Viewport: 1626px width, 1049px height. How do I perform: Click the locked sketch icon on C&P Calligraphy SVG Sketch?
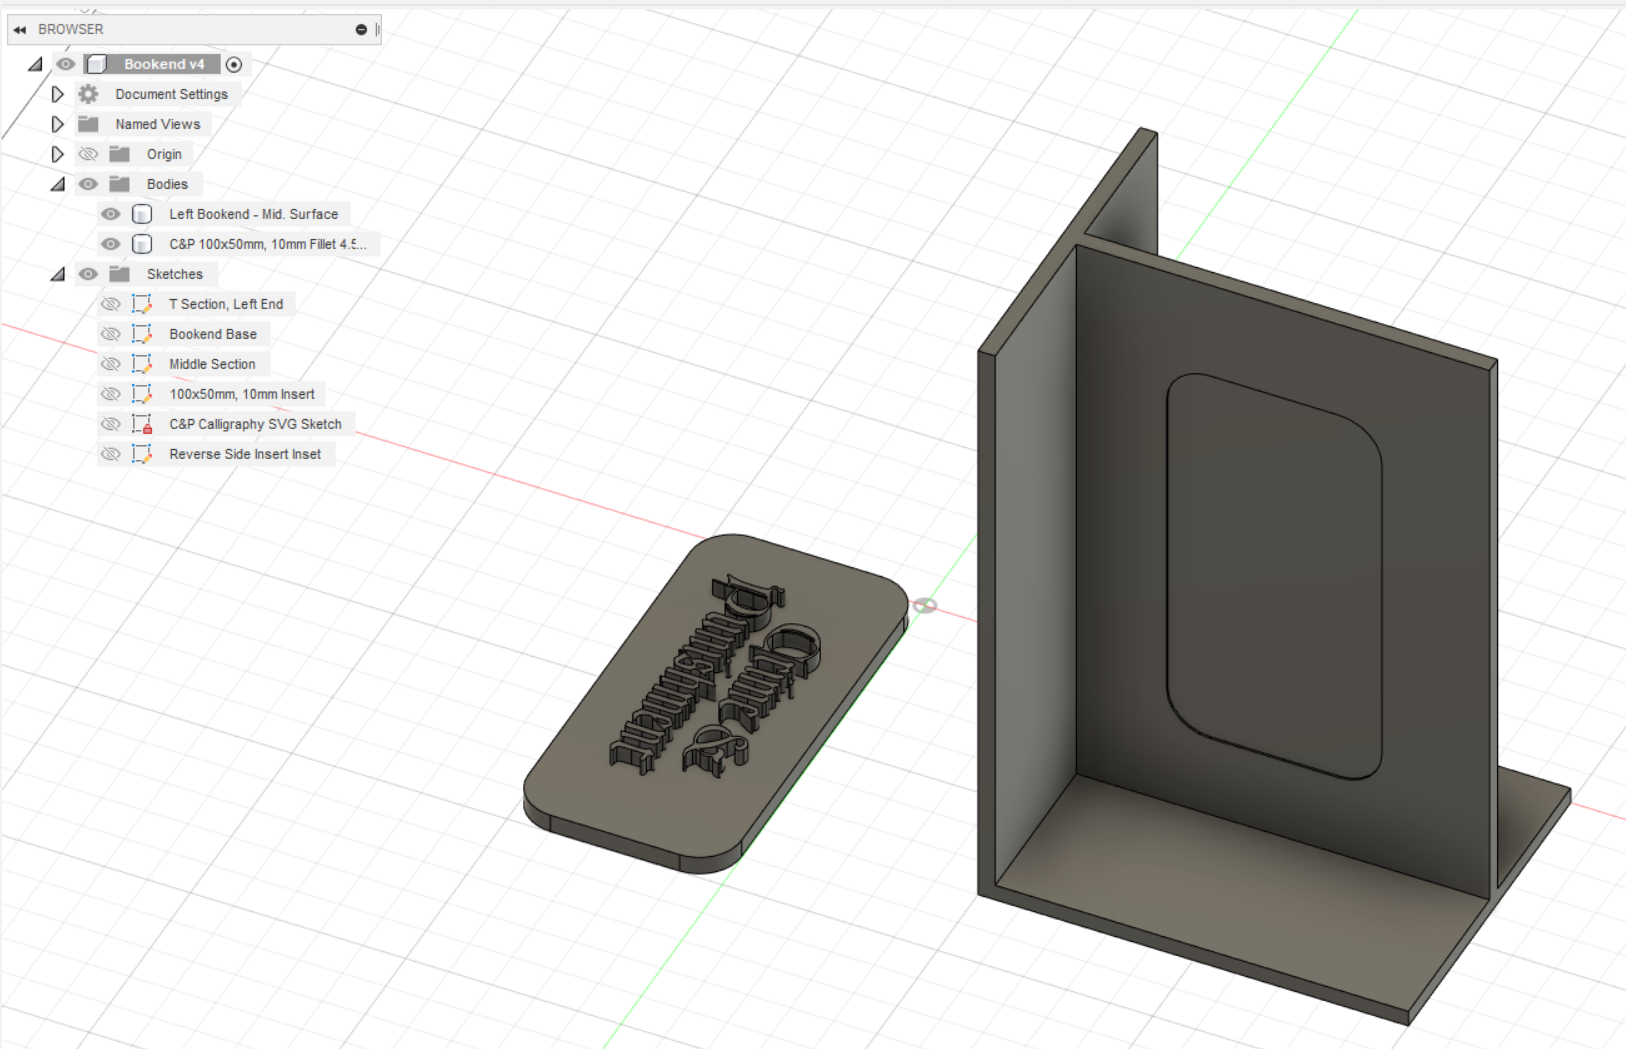point(143,423)
